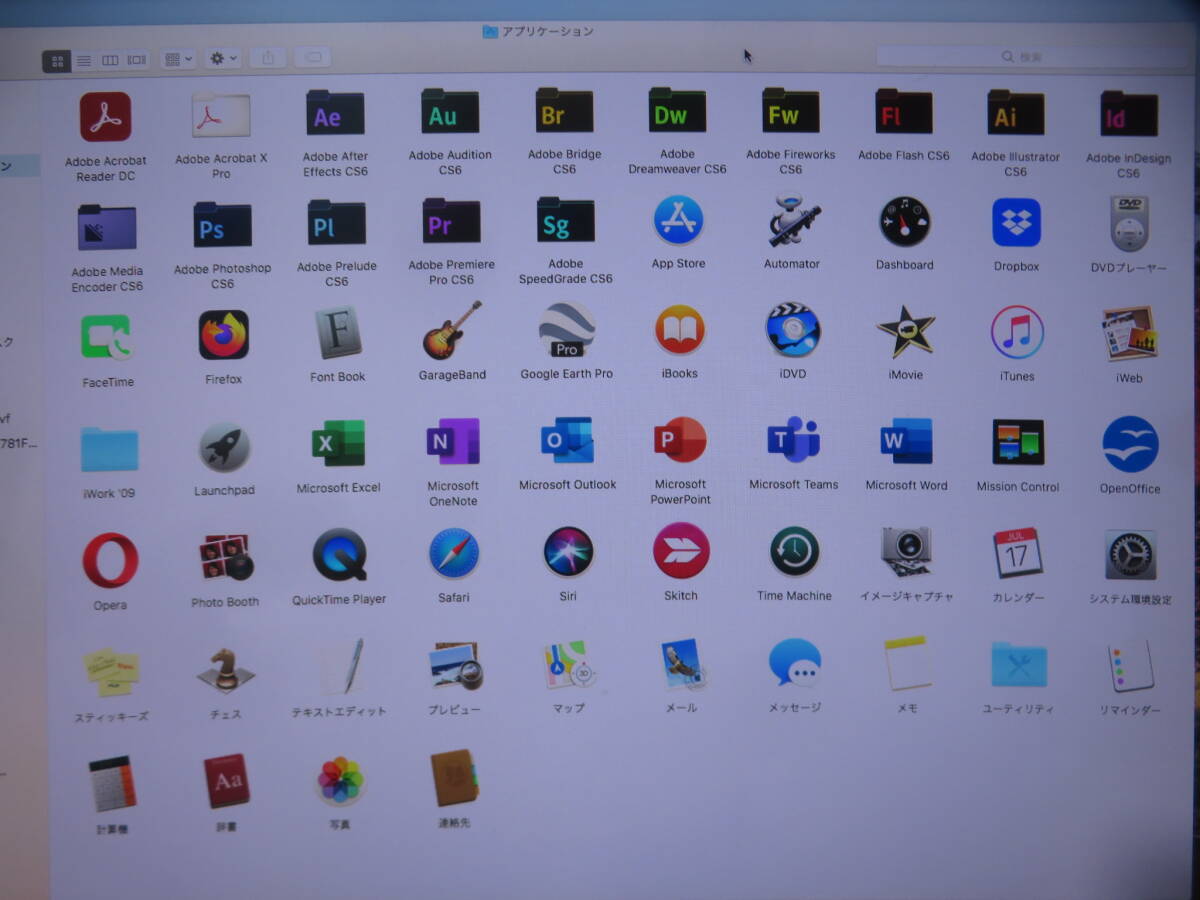Switch Finder to list view
The height and width of the screenshot is (900, 1200).
[x=84, y=61]
